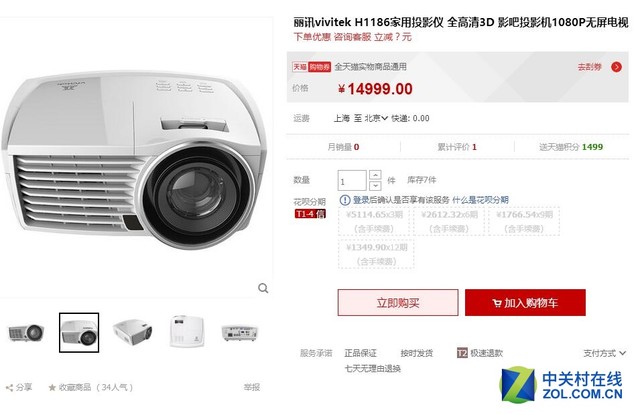
Task: Select the 12期 installment option
Action: (x=376, y=254)
